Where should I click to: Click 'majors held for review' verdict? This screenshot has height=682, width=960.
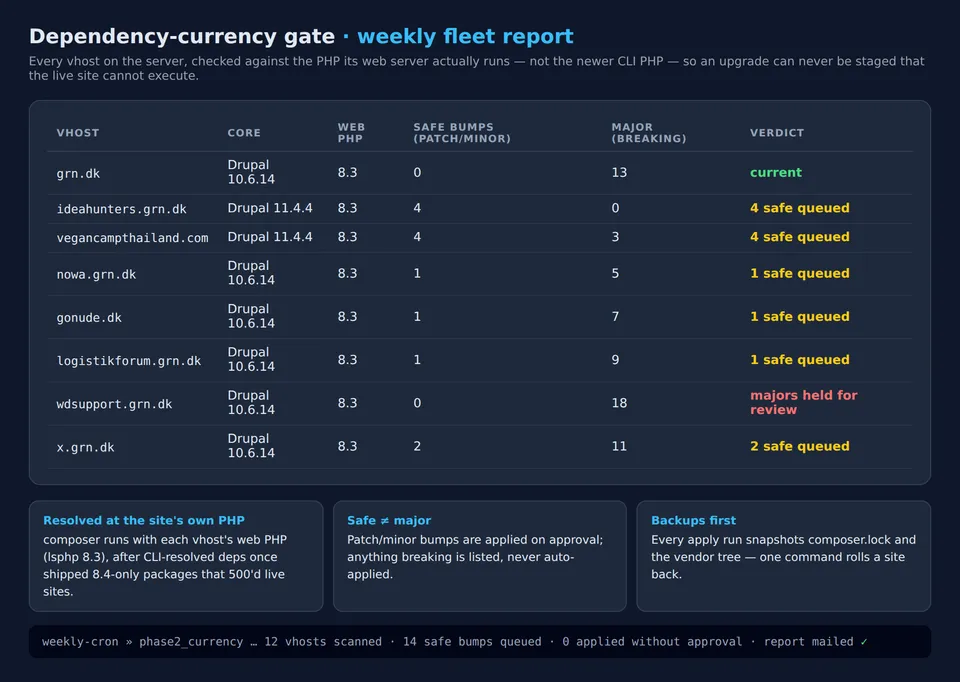[x=804, y=403]
